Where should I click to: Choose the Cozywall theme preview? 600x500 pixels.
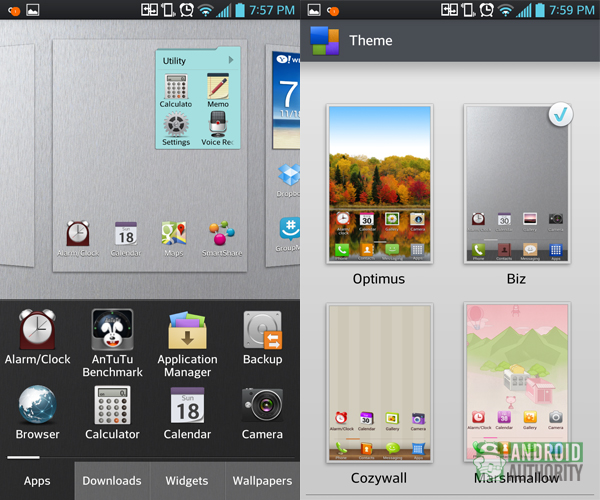pyautogui.click(x=379, y=382)
